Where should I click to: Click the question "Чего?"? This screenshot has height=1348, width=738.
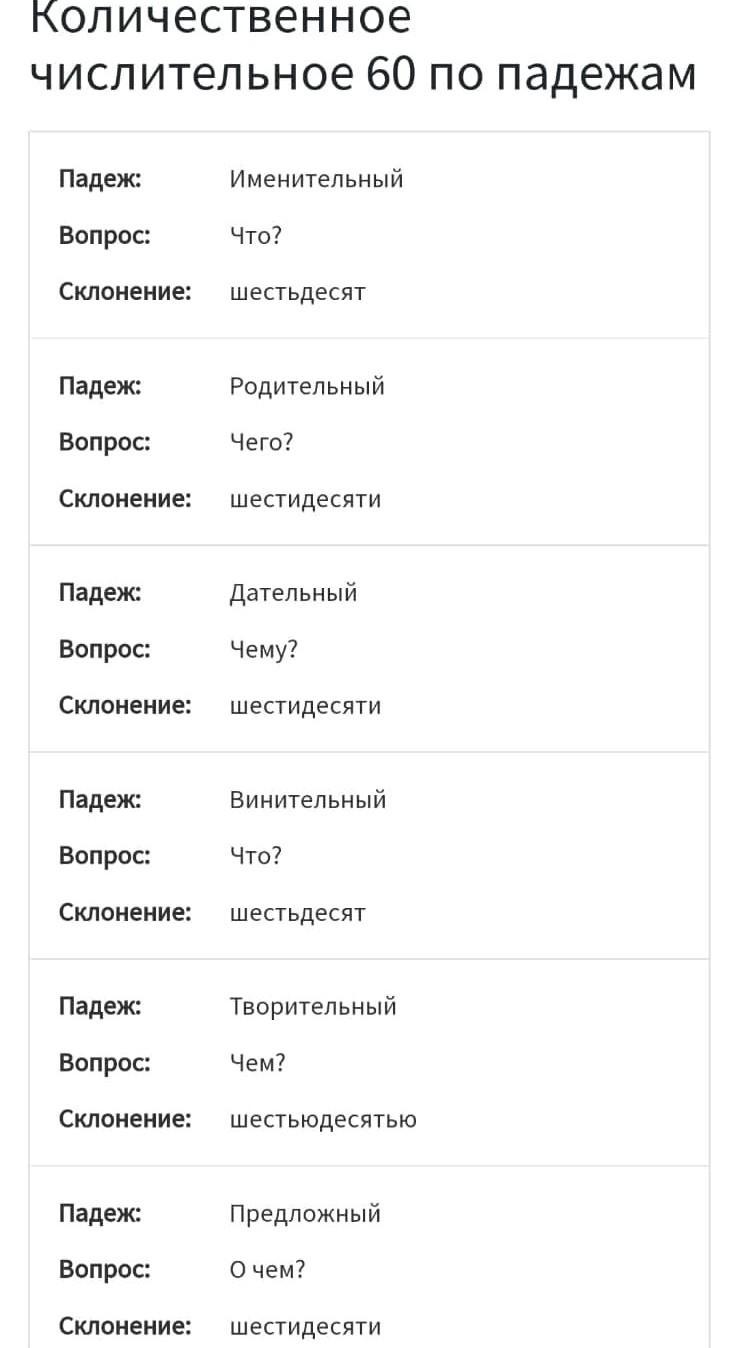pyautogui.click(x=261, y=443)
